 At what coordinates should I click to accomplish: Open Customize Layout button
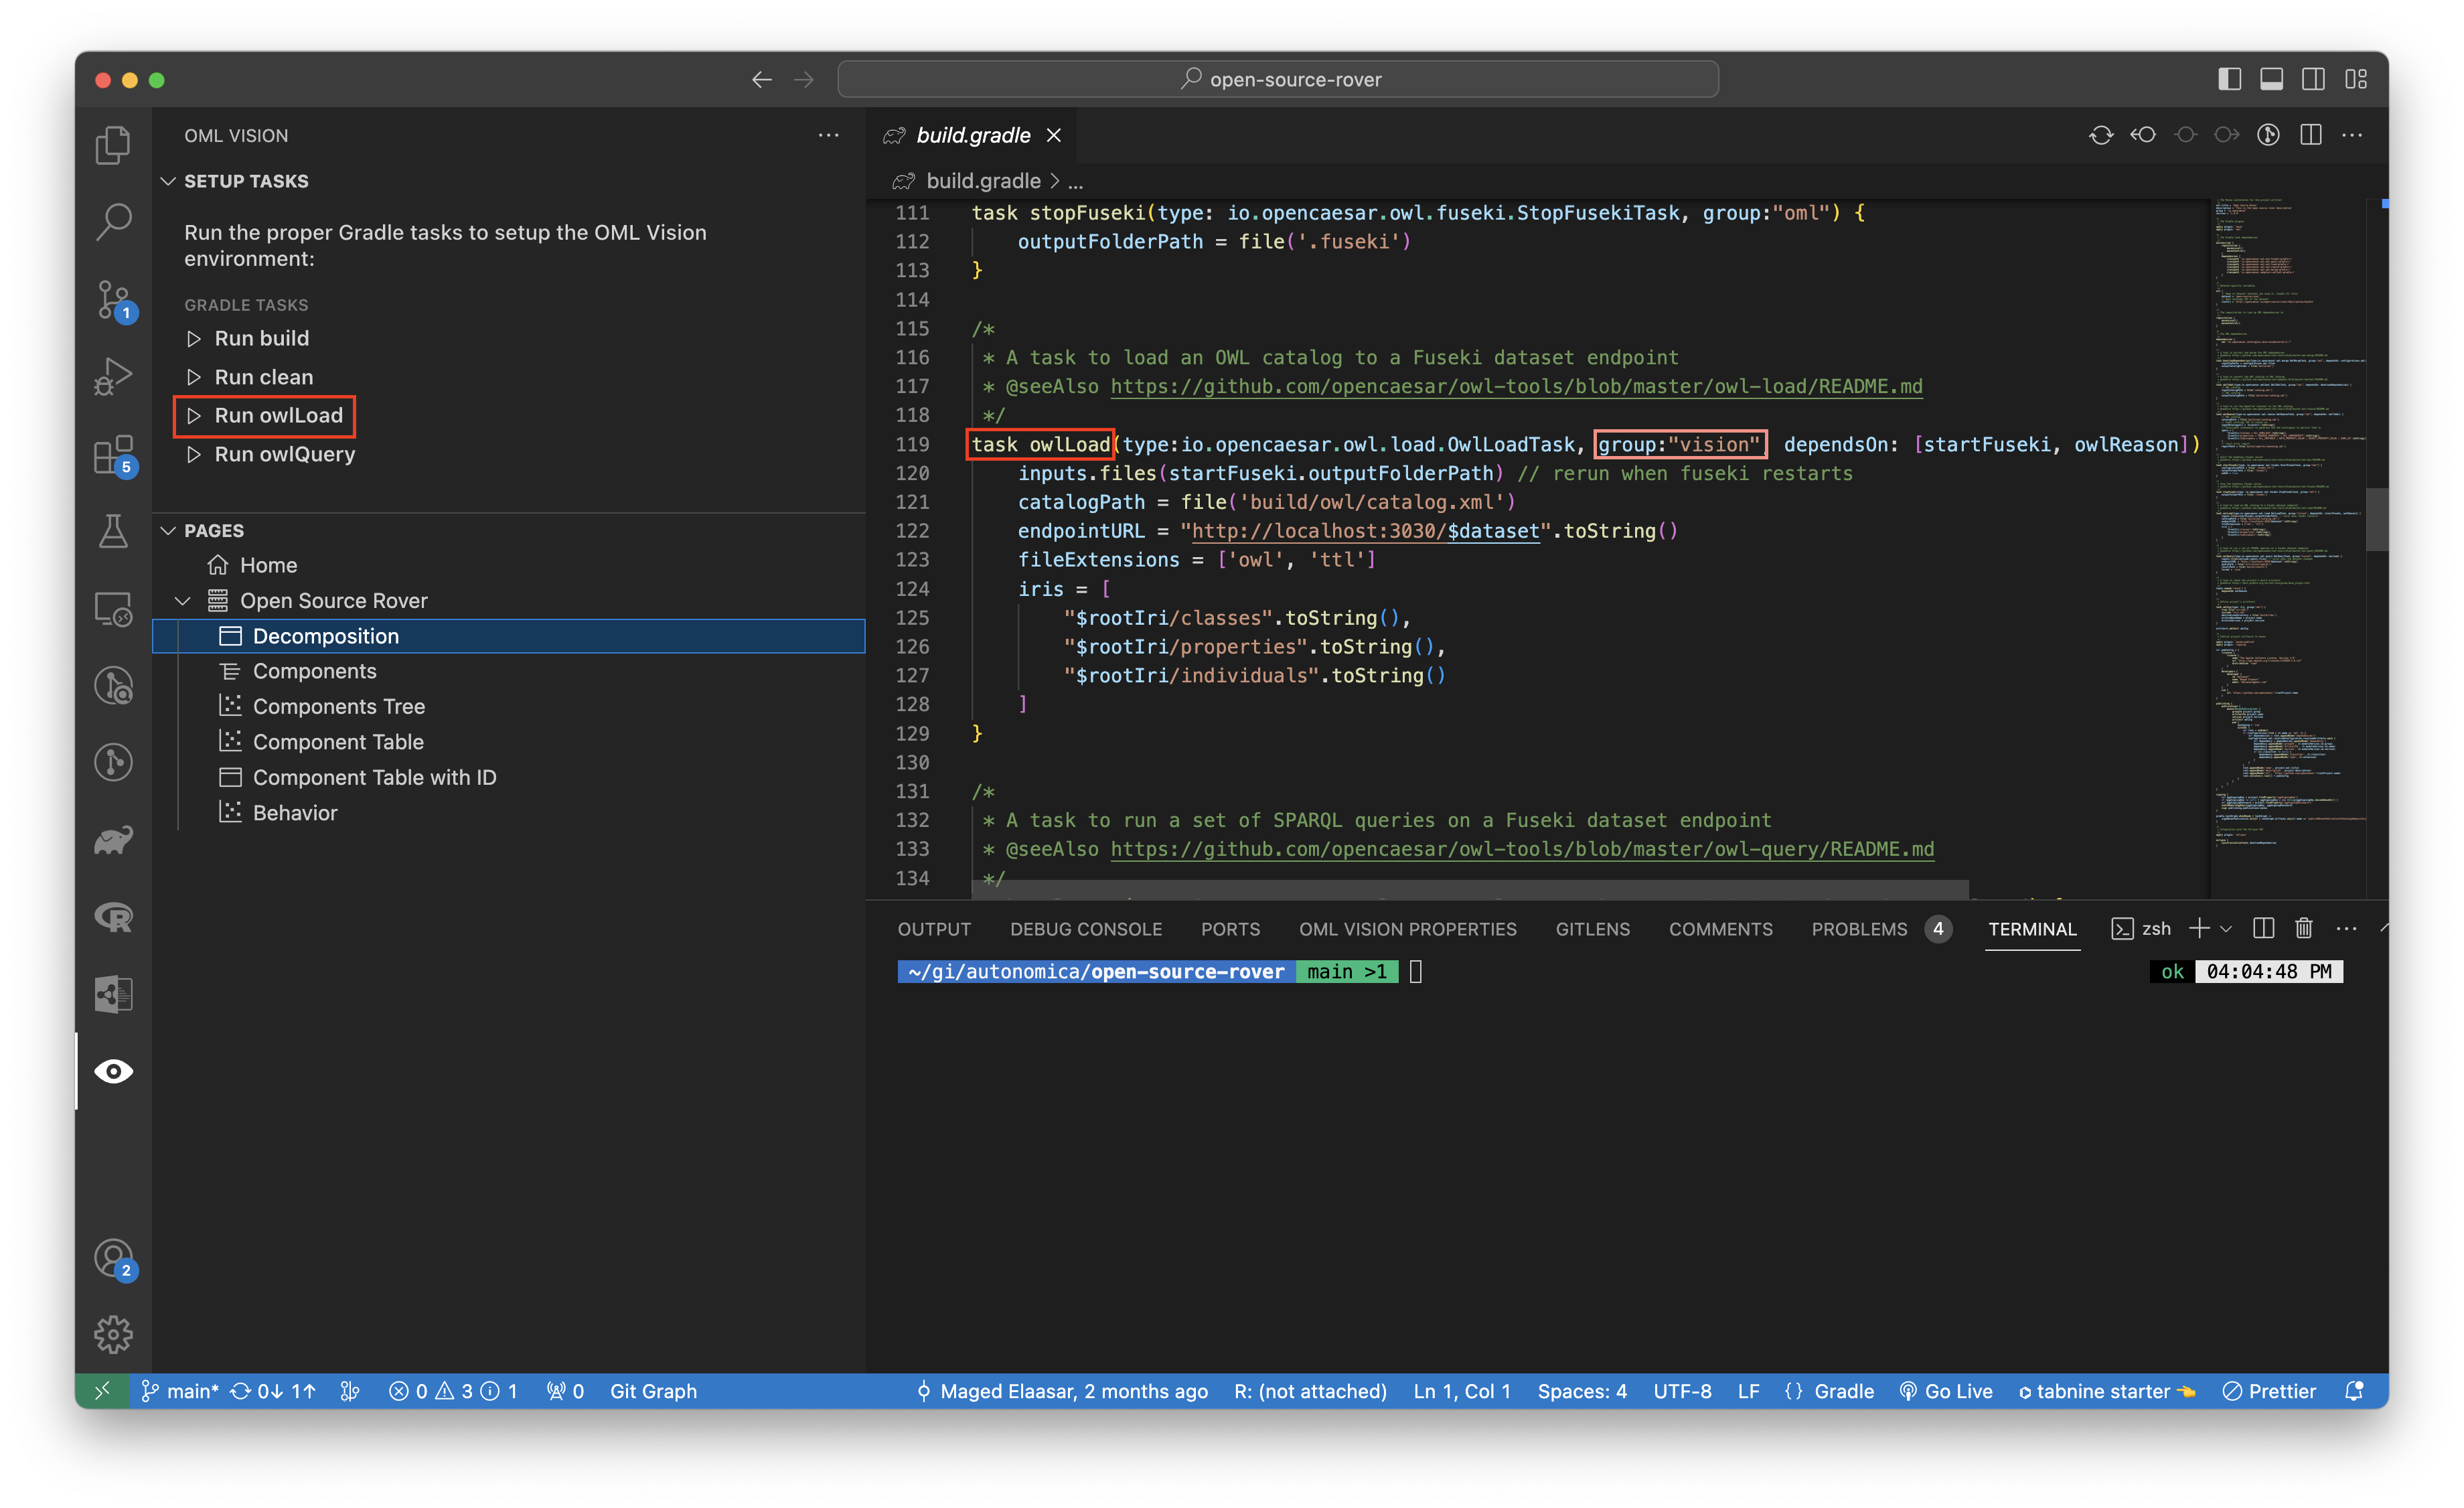click(2356, 79)
